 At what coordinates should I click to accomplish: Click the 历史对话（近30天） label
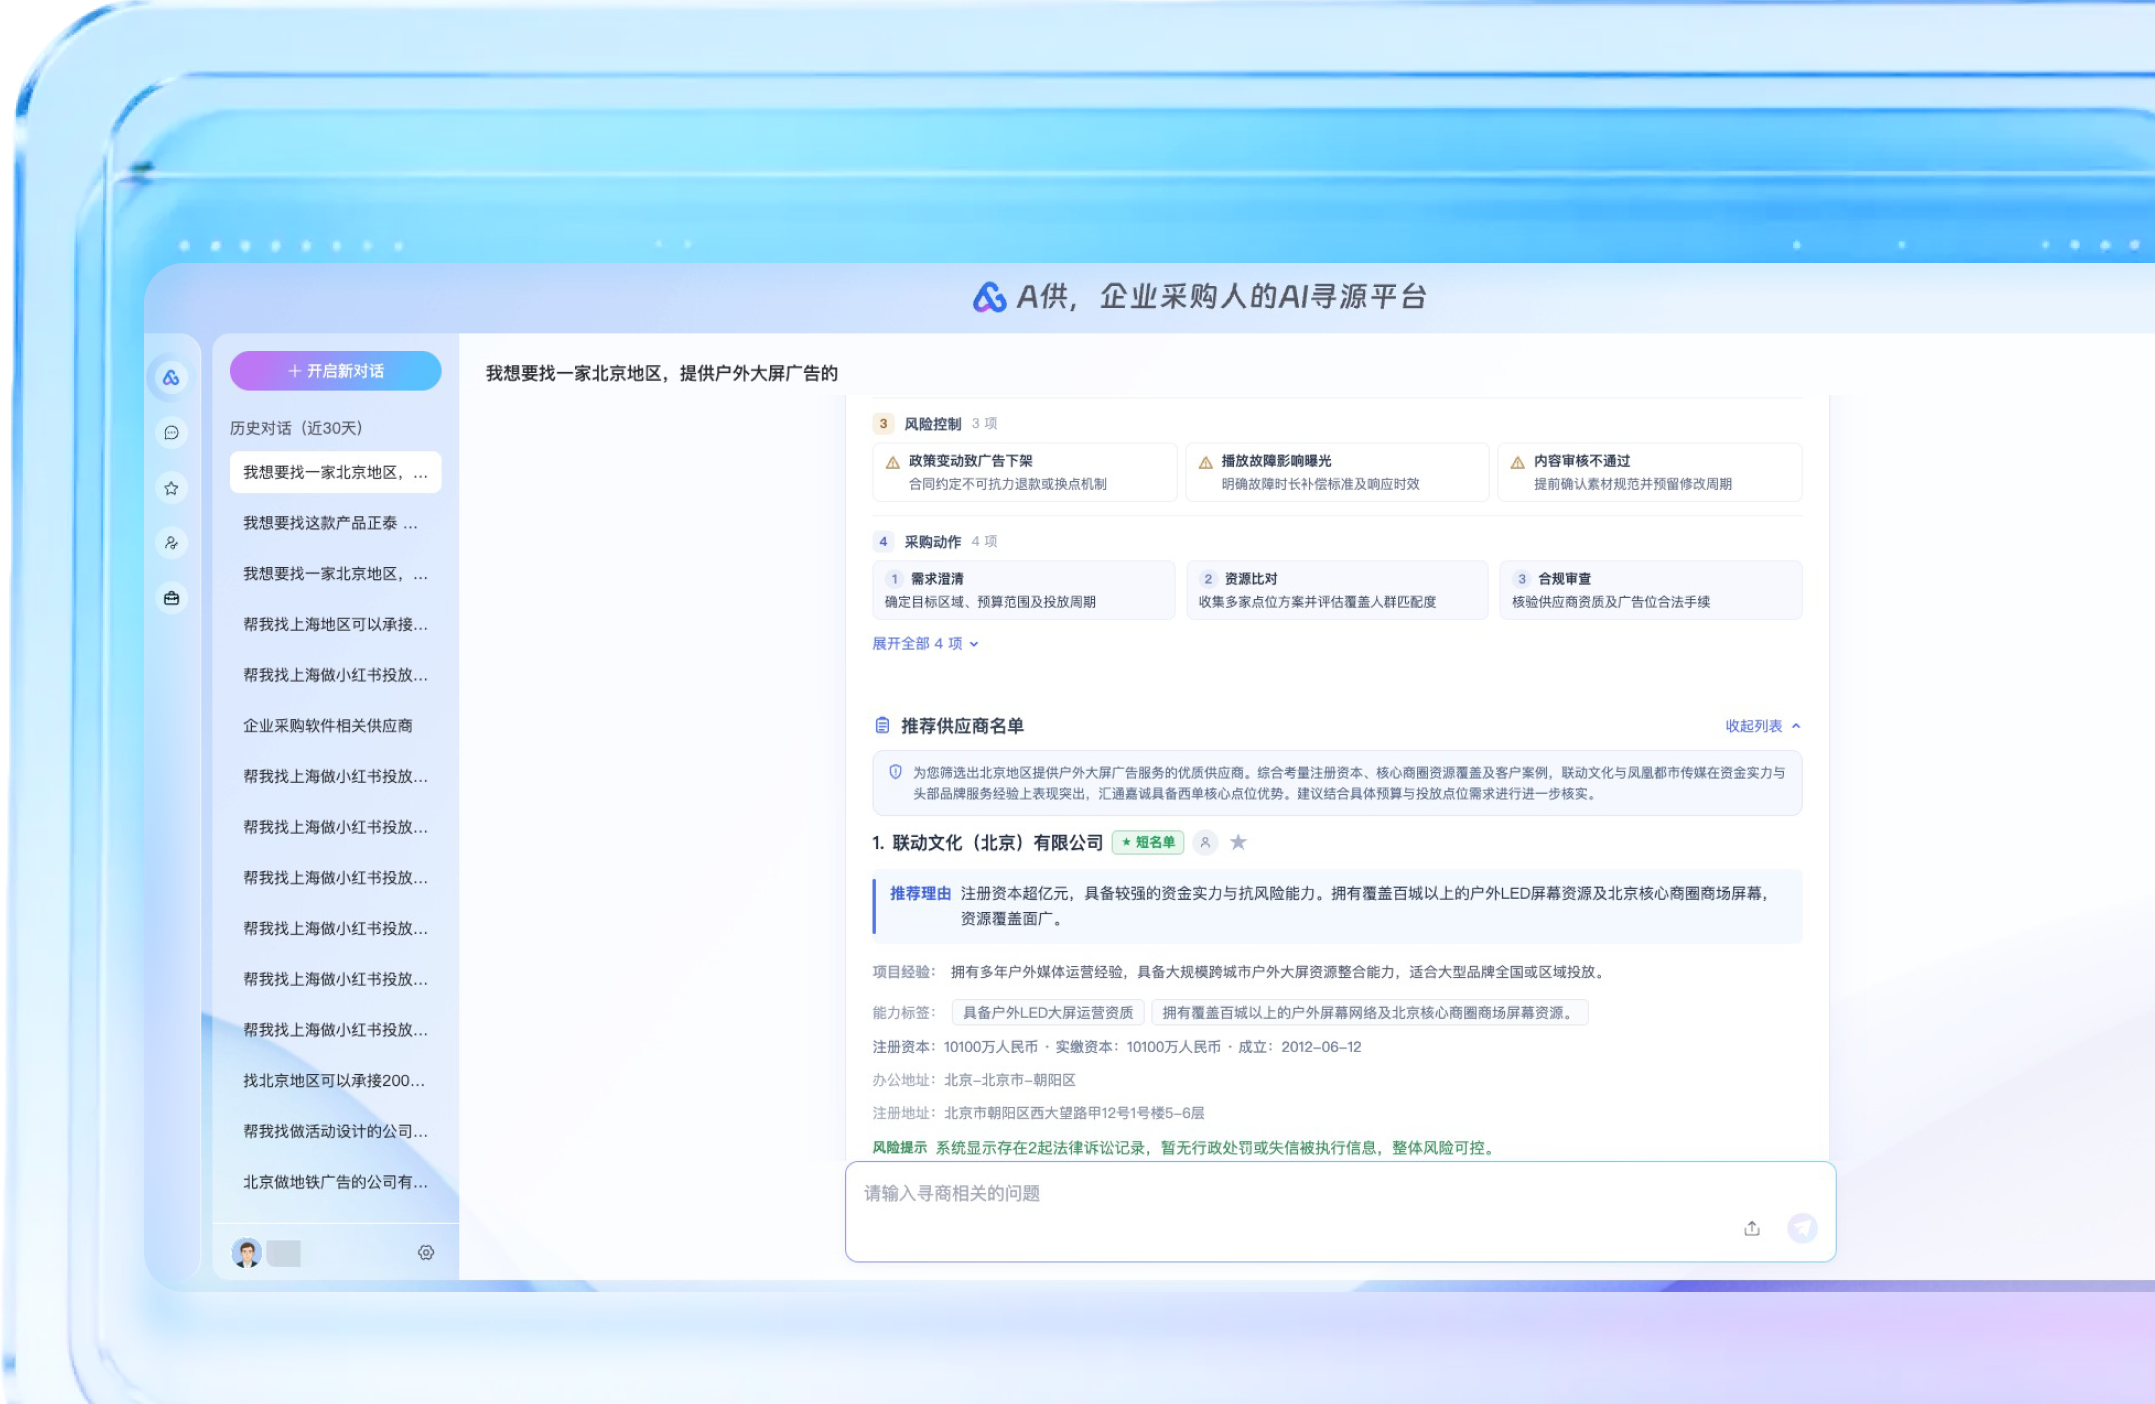296,428
